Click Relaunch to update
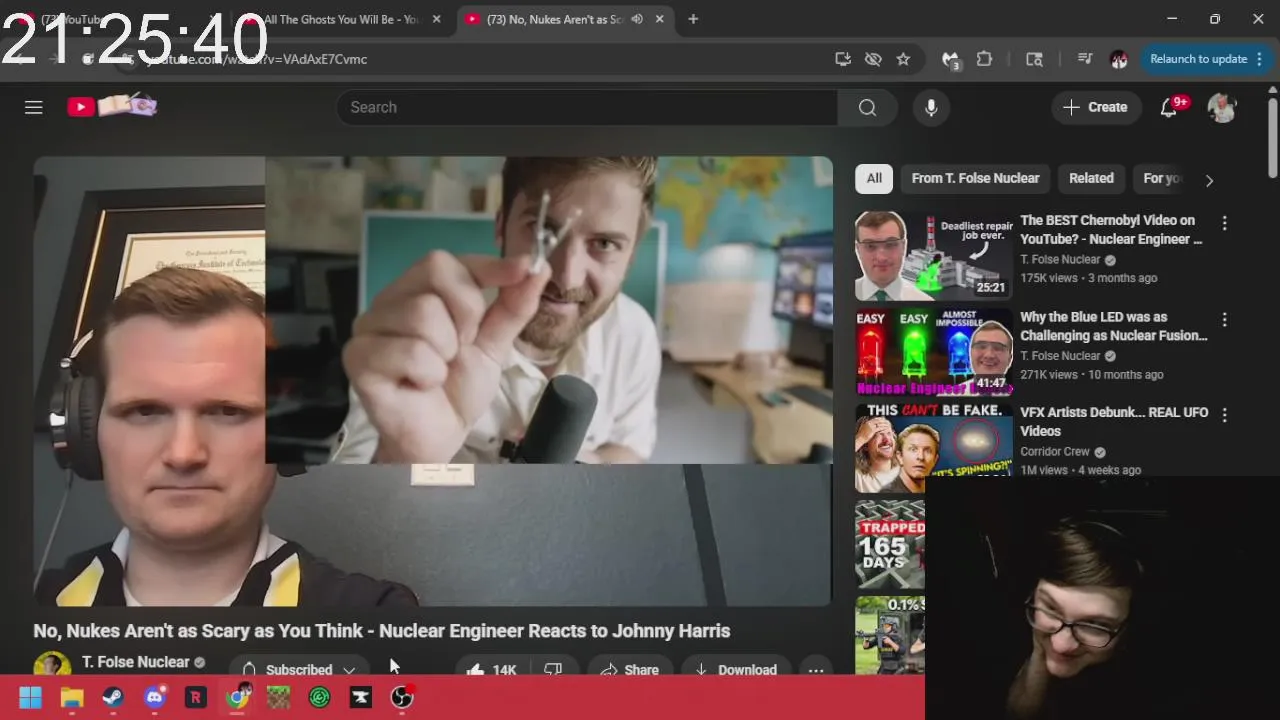1280x720 pixels. point(1206,59)
